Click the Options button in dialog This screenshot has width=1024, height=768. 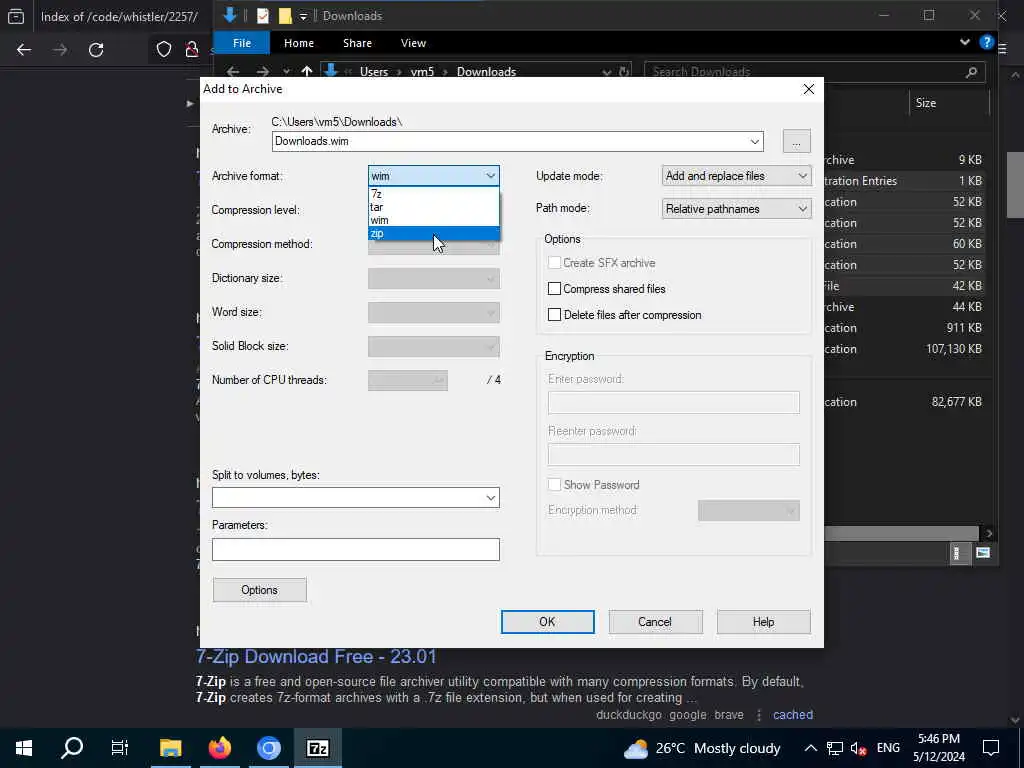(259, 590)
